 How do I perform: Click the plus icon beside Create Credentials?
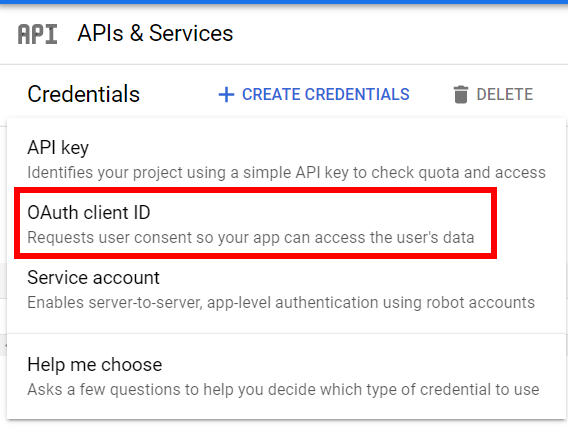click(x=226, y=95)
